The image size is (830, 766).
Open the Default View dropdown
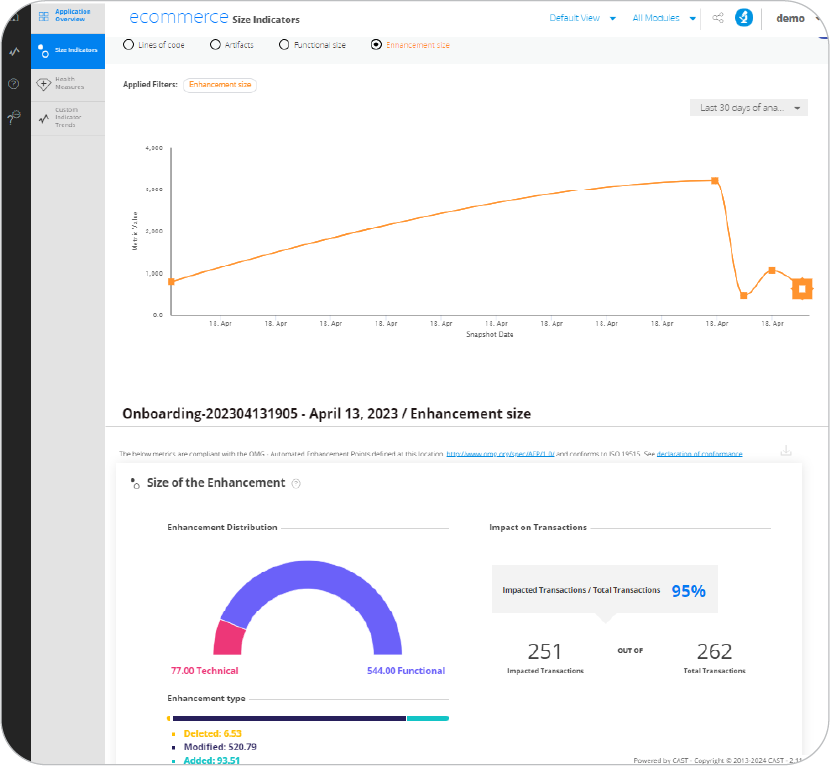[578, 17]
